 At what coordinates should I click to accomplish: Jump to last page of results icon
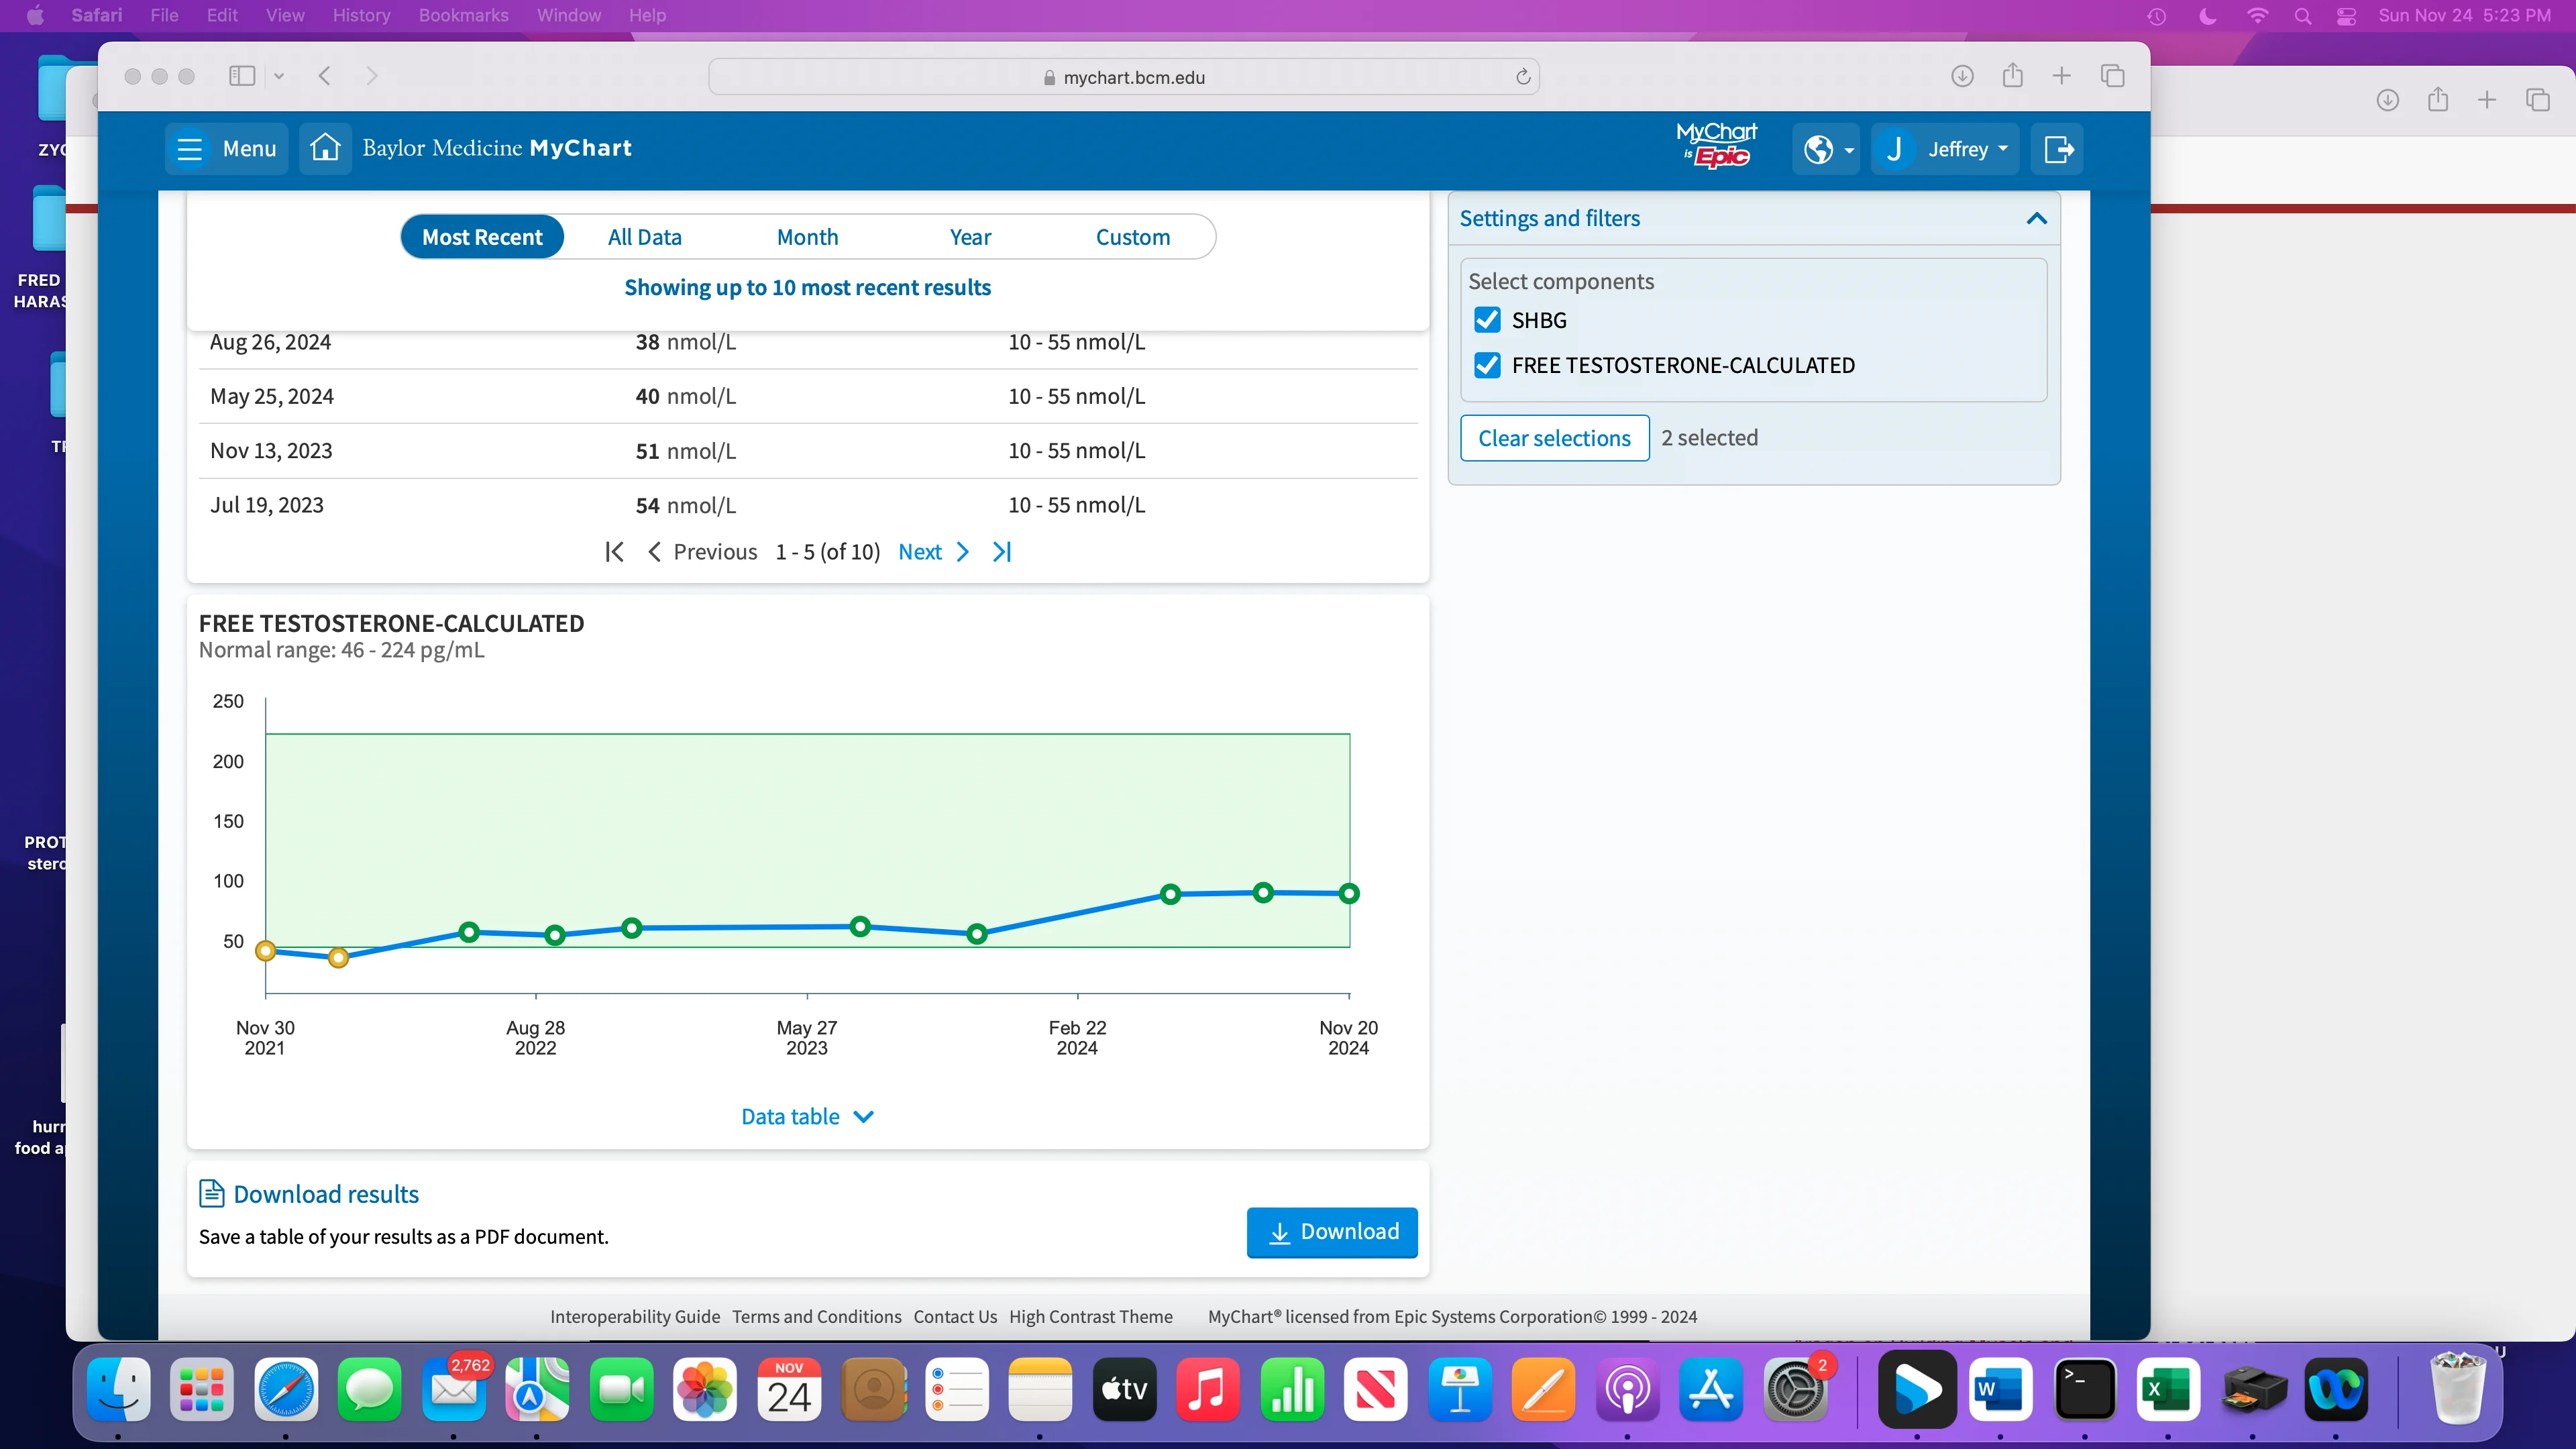(1002, 552)
